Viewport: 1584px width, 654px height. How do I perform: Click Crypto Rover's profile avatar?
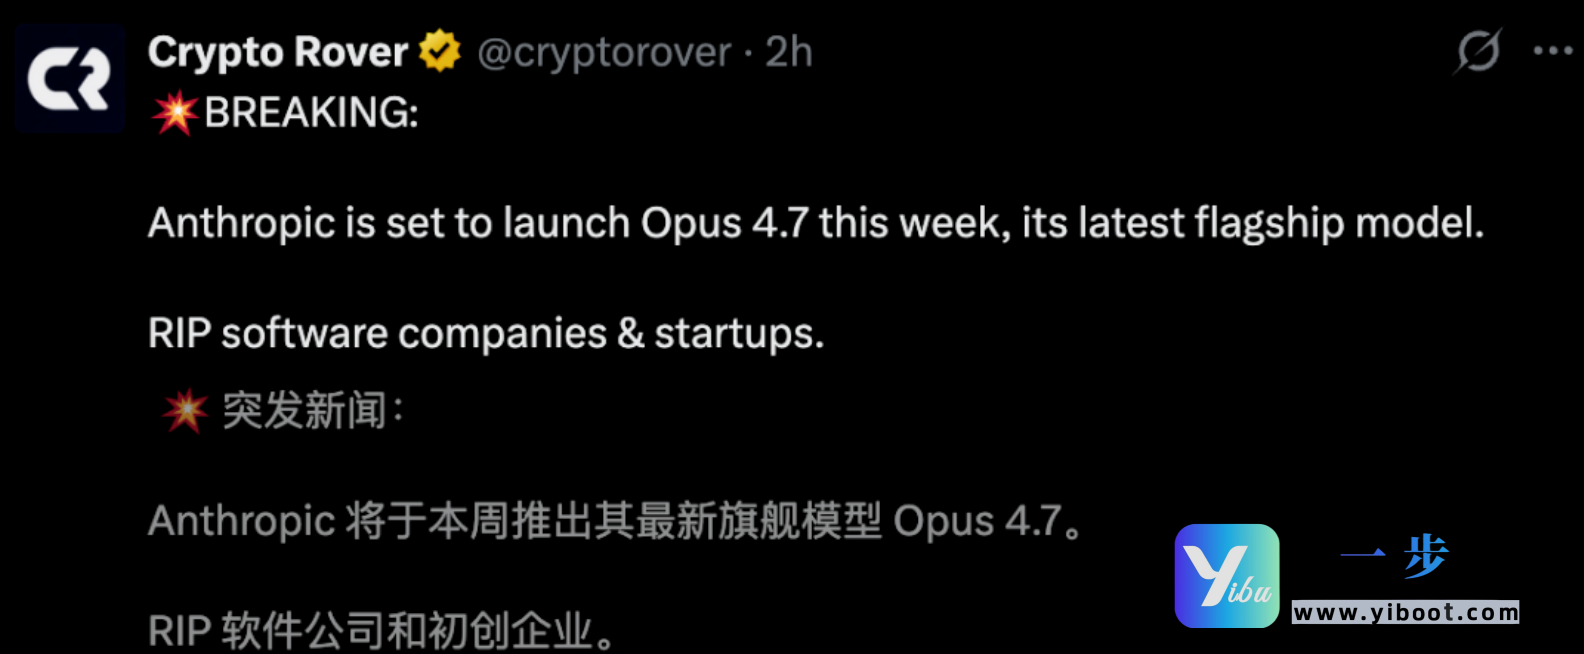point(69,78)
